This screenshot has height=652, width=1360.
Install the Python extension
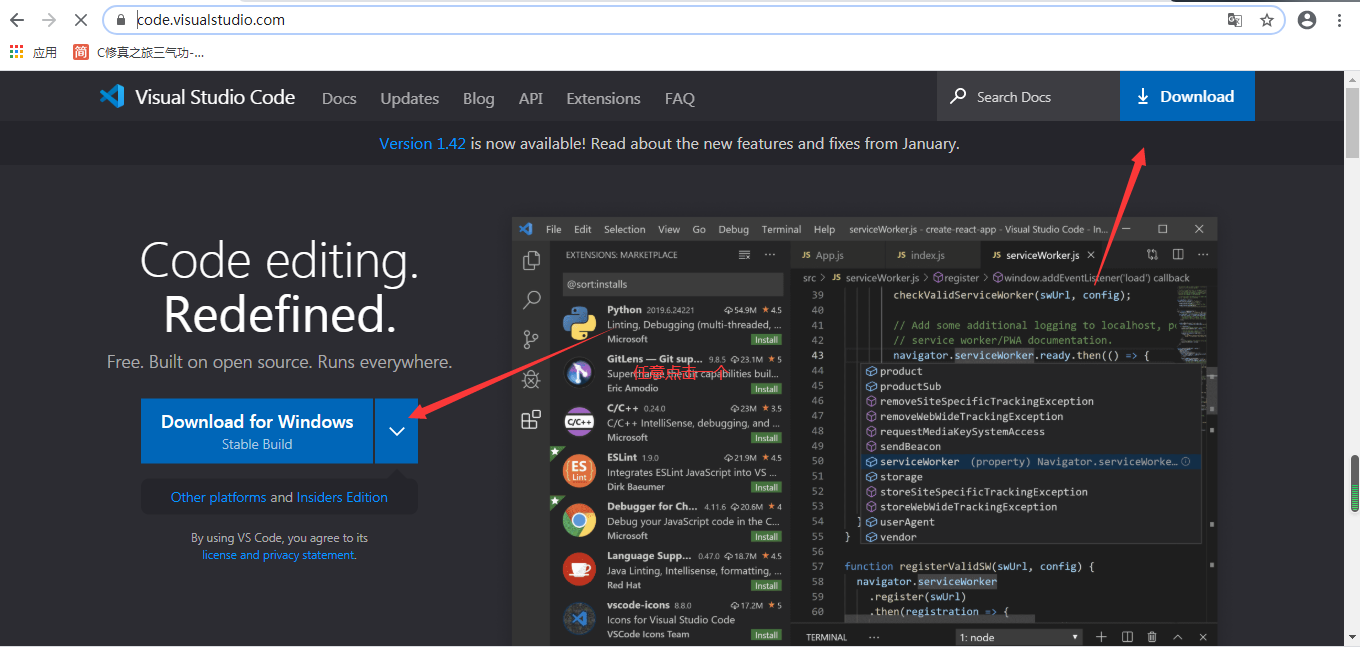click(x=767, y=340)
